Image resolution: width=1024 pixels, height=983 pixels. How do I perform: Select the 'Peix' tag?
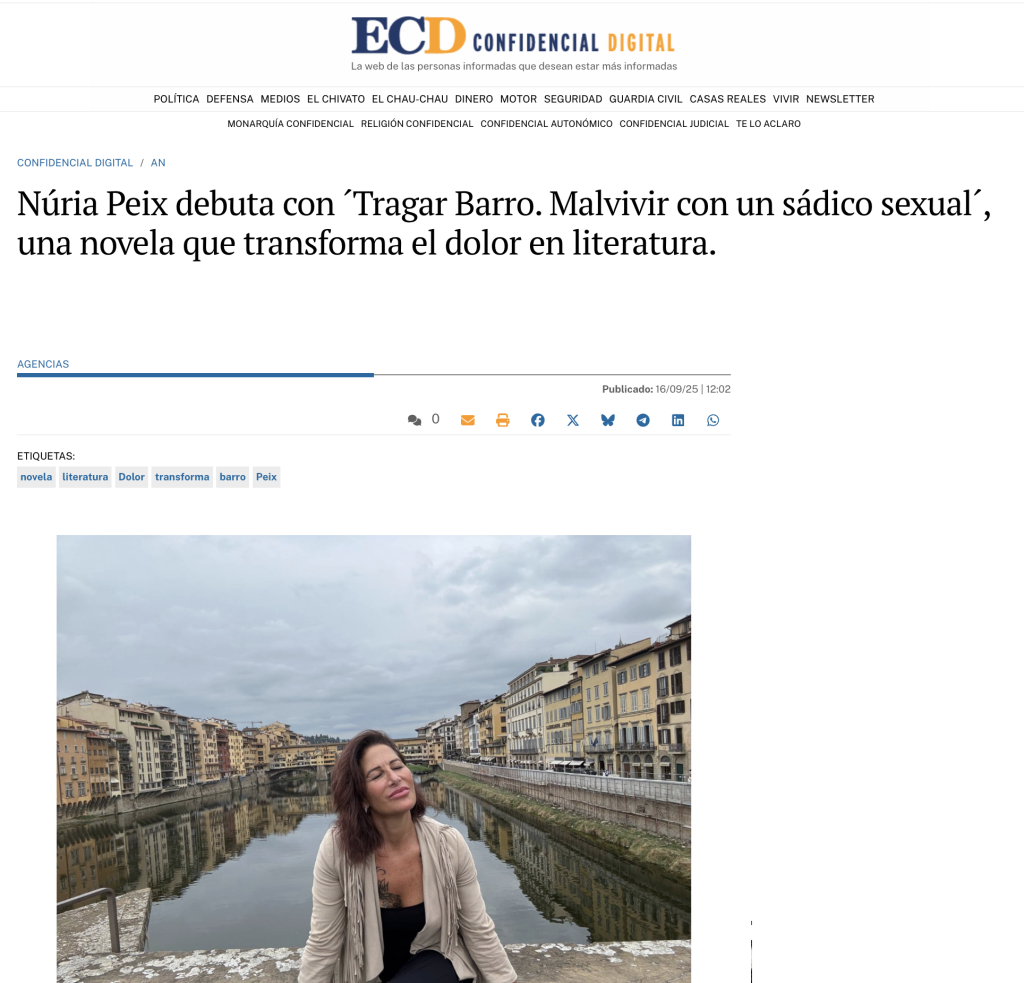point(266,477)
